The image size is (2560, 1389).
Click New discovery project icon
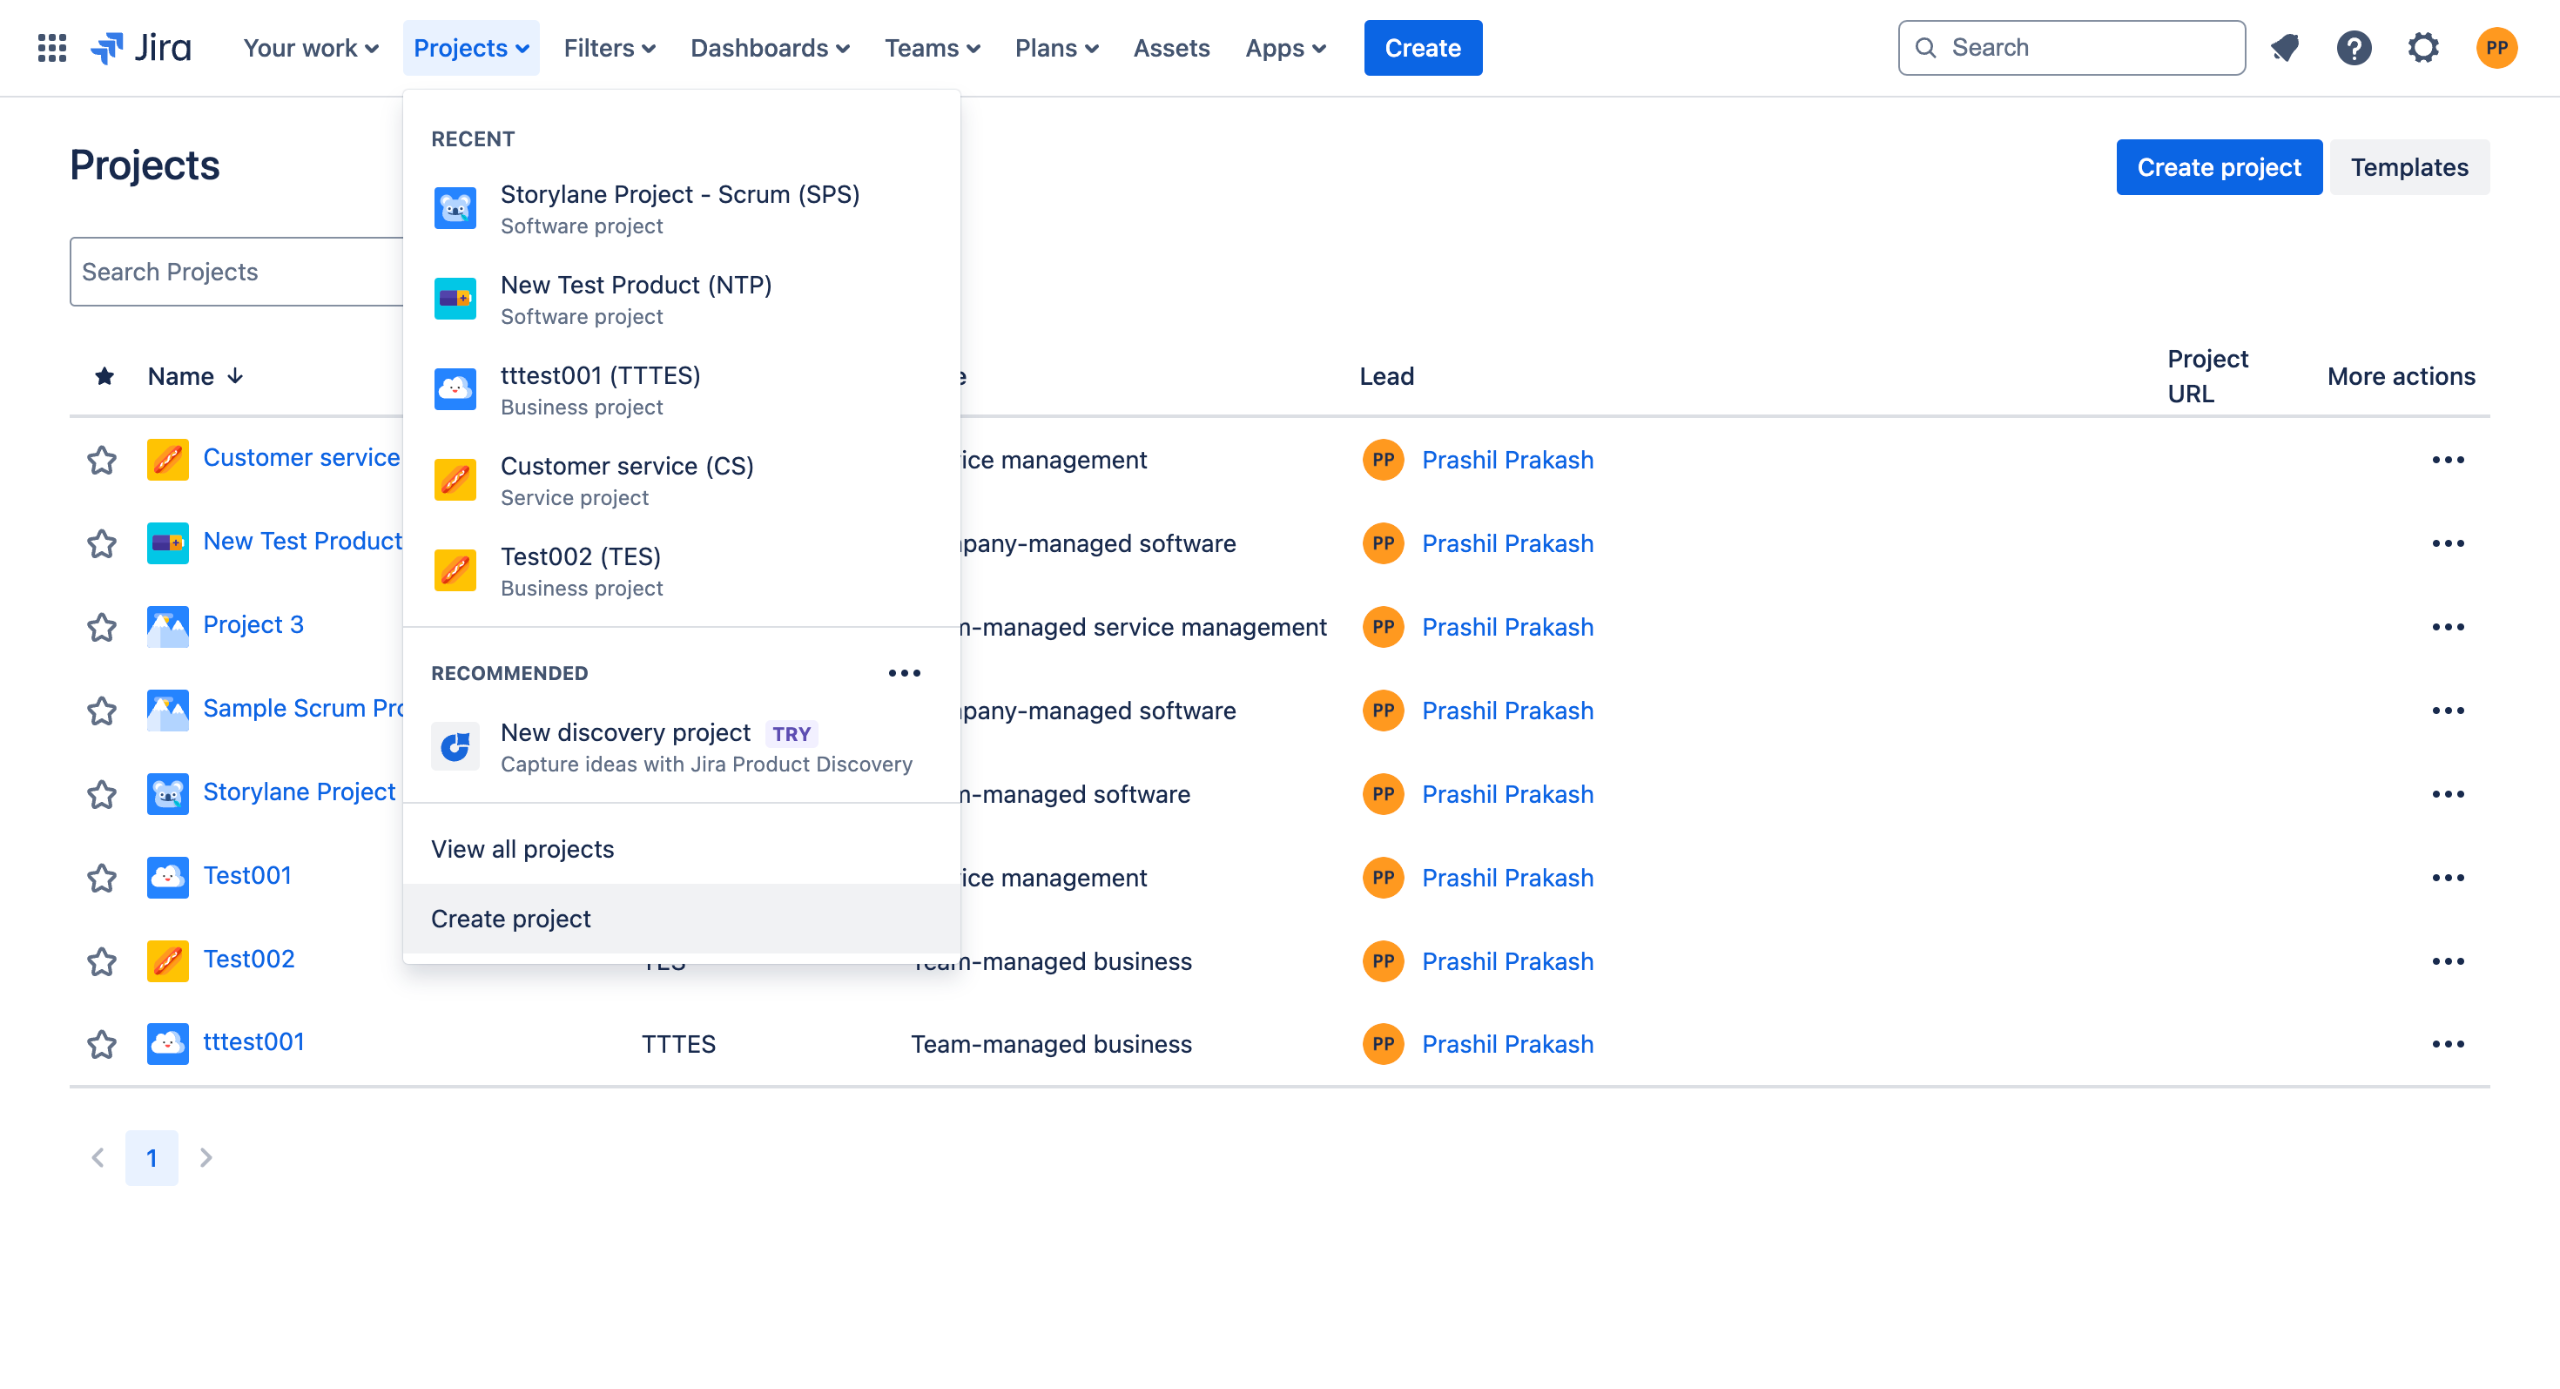455,747
